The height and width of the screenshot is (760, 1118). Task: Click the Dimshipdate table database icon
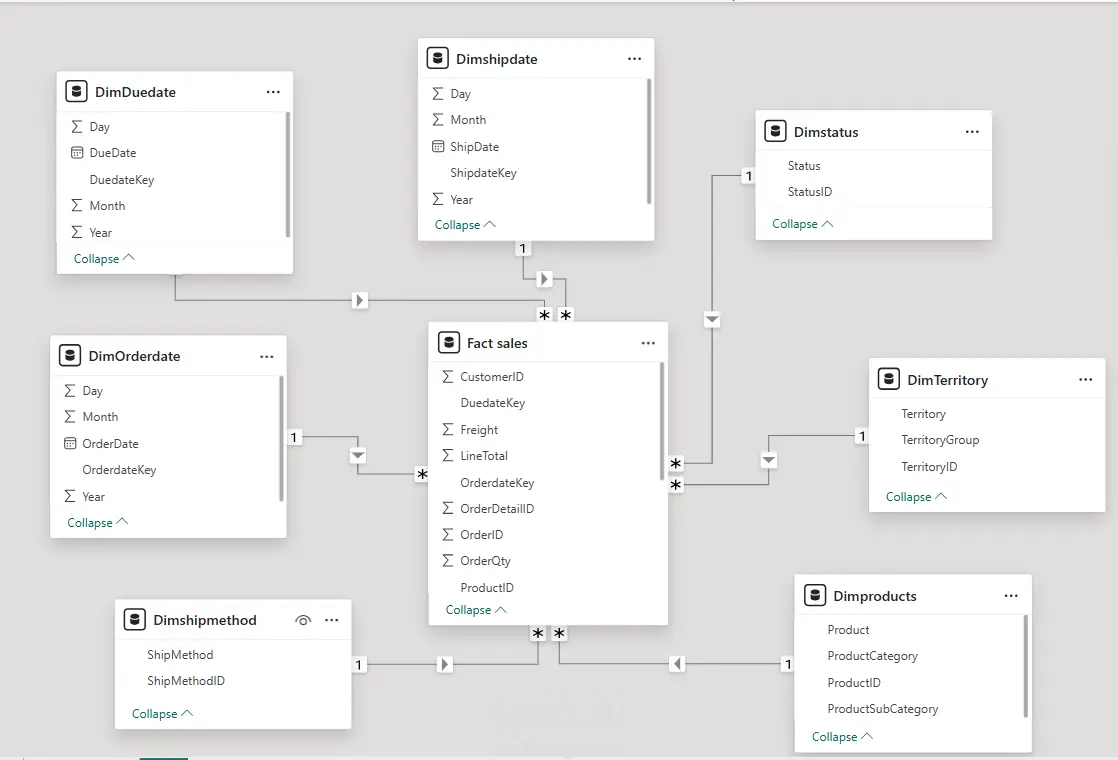(437, 59)
